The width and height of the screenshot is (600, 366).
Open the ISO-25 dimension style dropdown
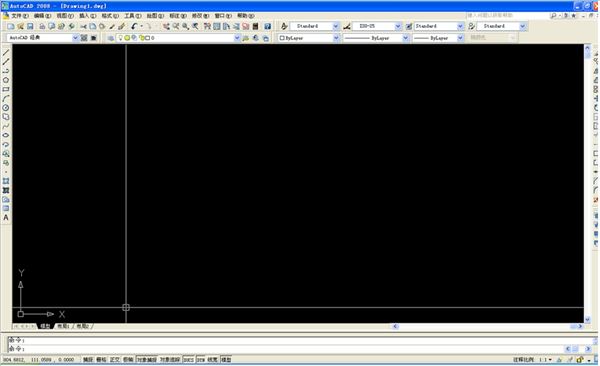398,26
